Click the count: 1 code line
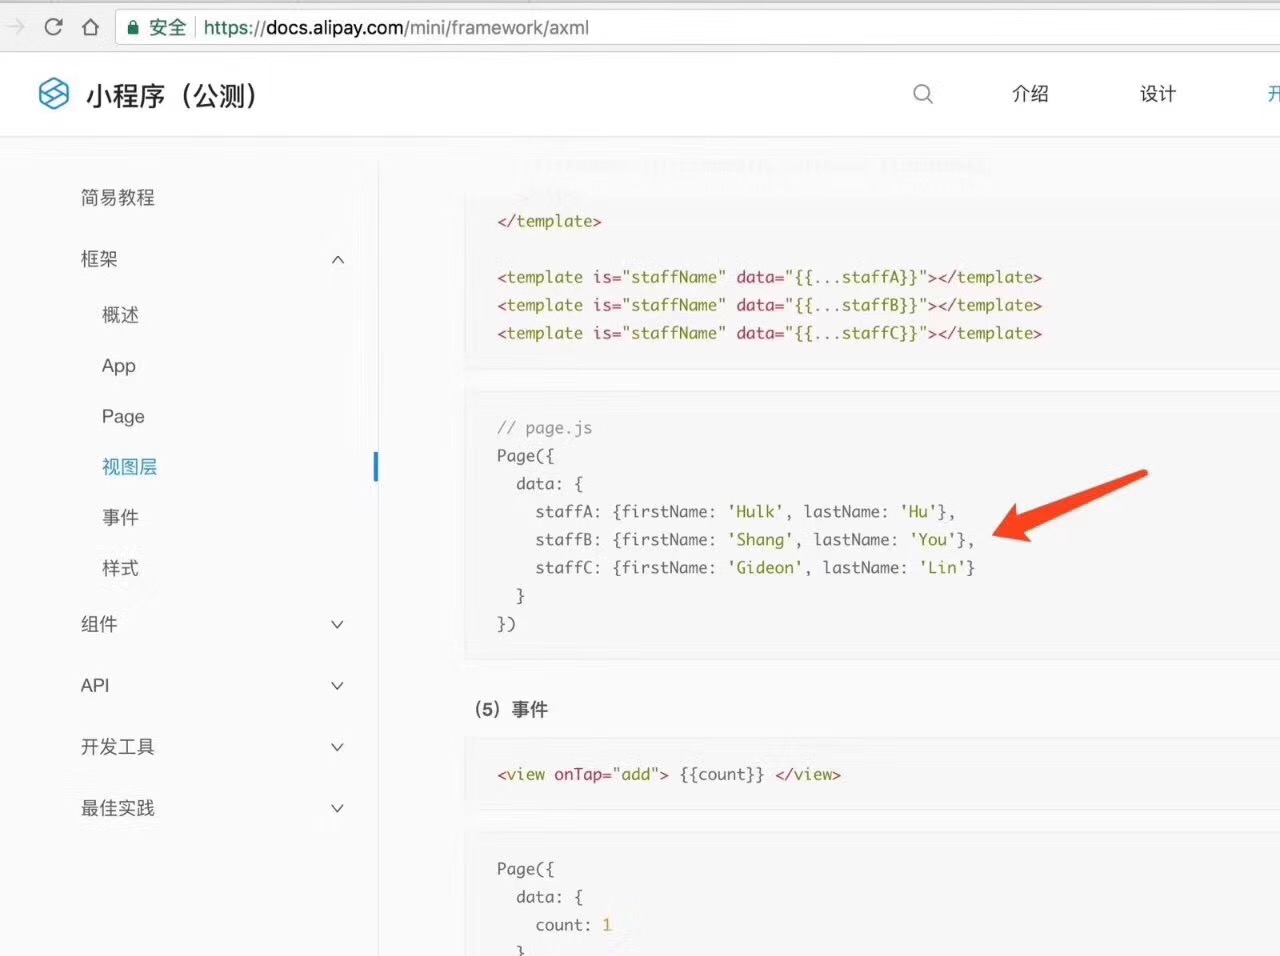Image resolution: width=1280 pixels, height=956 pixels. click(x=573, y=925)
